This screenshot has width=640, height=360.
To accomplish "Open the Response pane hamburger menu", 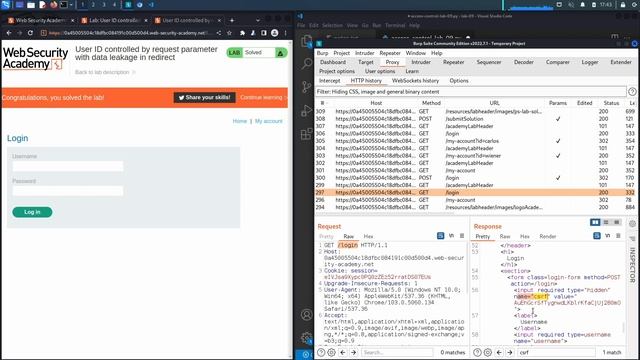I will click(x=618, y=236).
